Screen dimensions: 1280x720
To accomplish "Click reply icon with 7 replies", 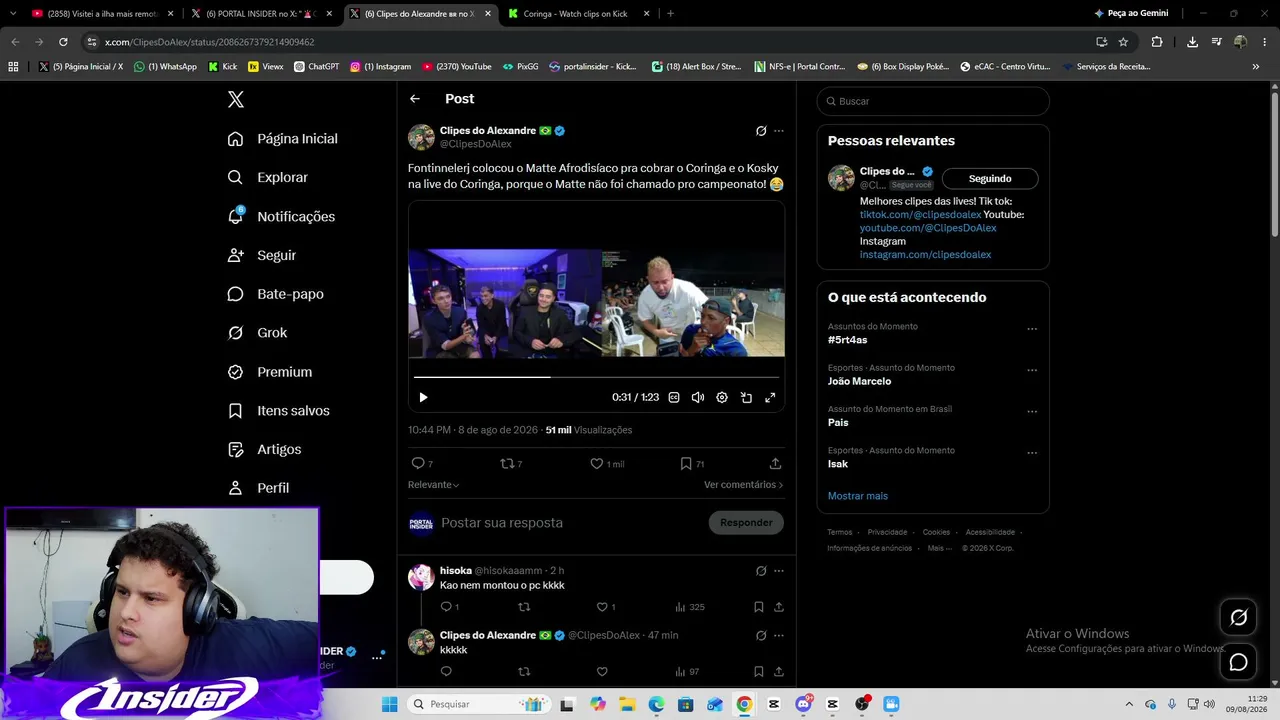I will click(x=422, y=464).
